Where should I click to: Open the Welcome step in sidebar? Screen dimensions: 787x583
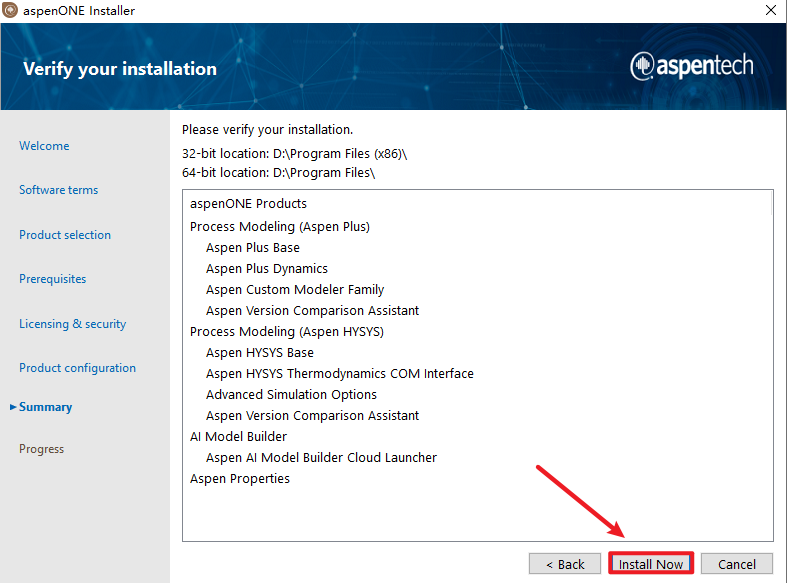click(44, 146)
